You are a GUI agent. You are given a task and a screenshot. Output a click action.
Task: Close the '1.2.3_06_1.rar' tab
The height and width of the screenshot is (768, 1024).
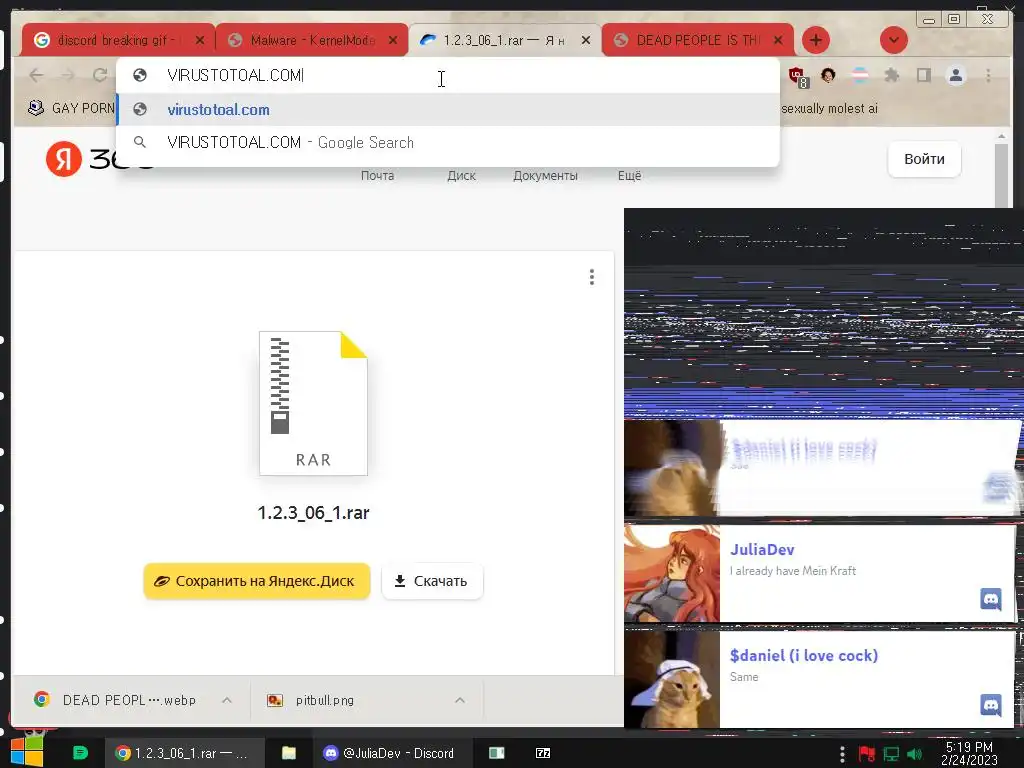click(586, 40)
